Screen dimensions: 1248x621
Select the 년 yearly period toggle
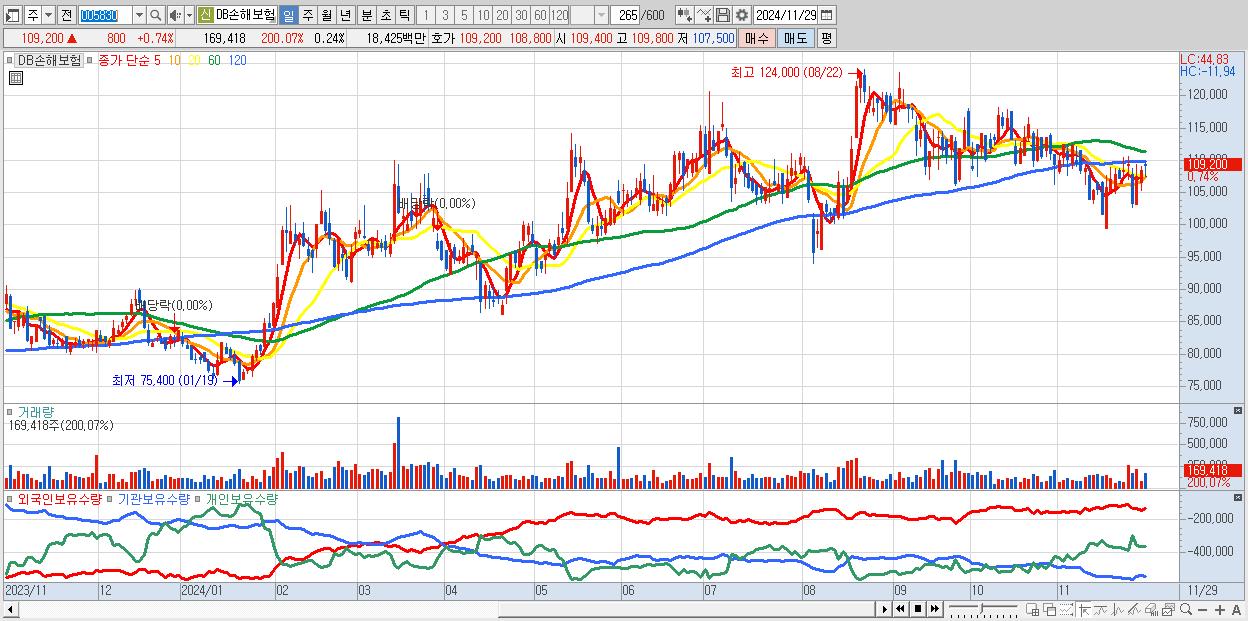pyautogui.click(x=345, y=15)
